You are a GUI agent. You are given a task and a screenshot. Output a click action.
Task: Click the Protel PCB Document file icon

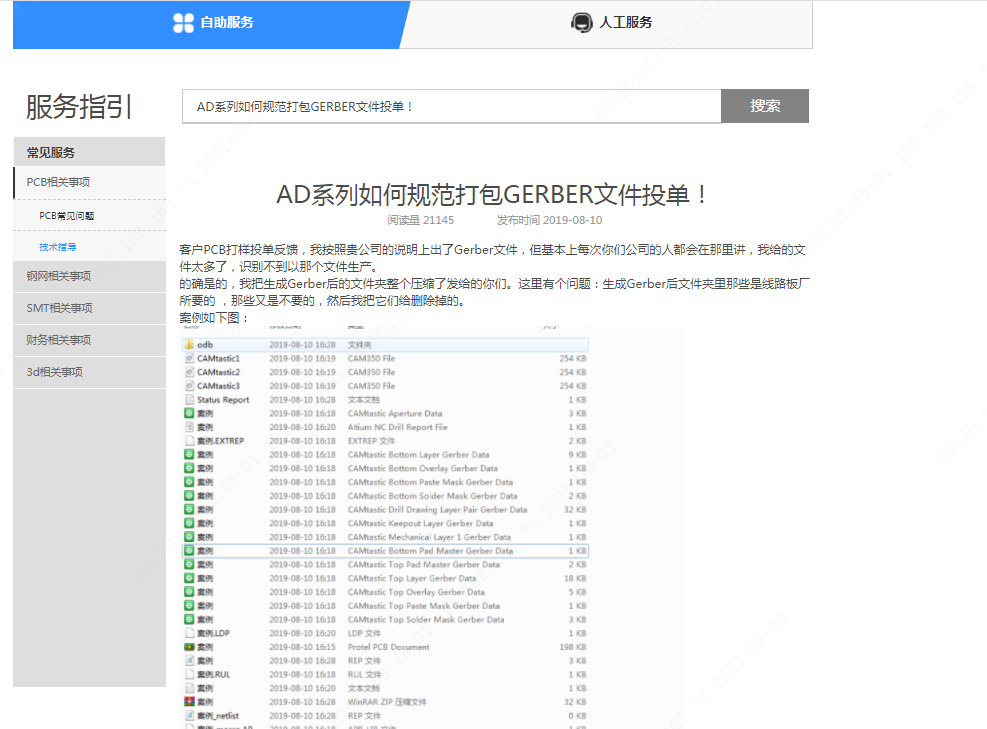click(x=188, y=647)
